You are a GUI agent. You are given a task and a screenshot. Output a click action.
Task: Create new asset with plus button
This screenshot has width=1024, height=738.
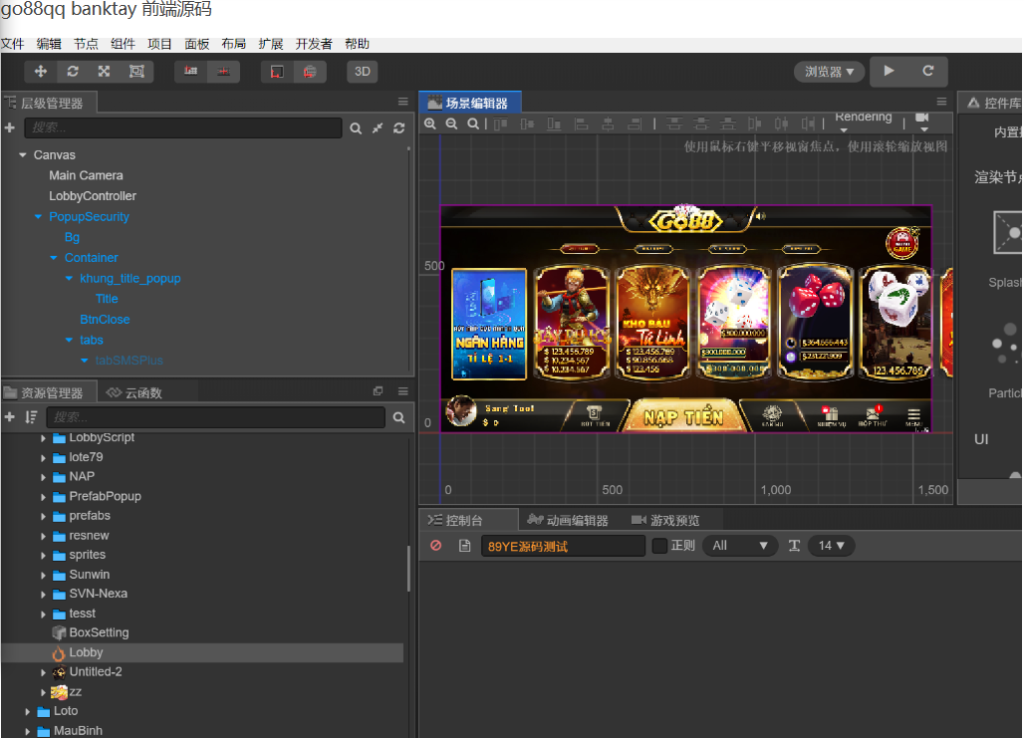tap(10, 417)
